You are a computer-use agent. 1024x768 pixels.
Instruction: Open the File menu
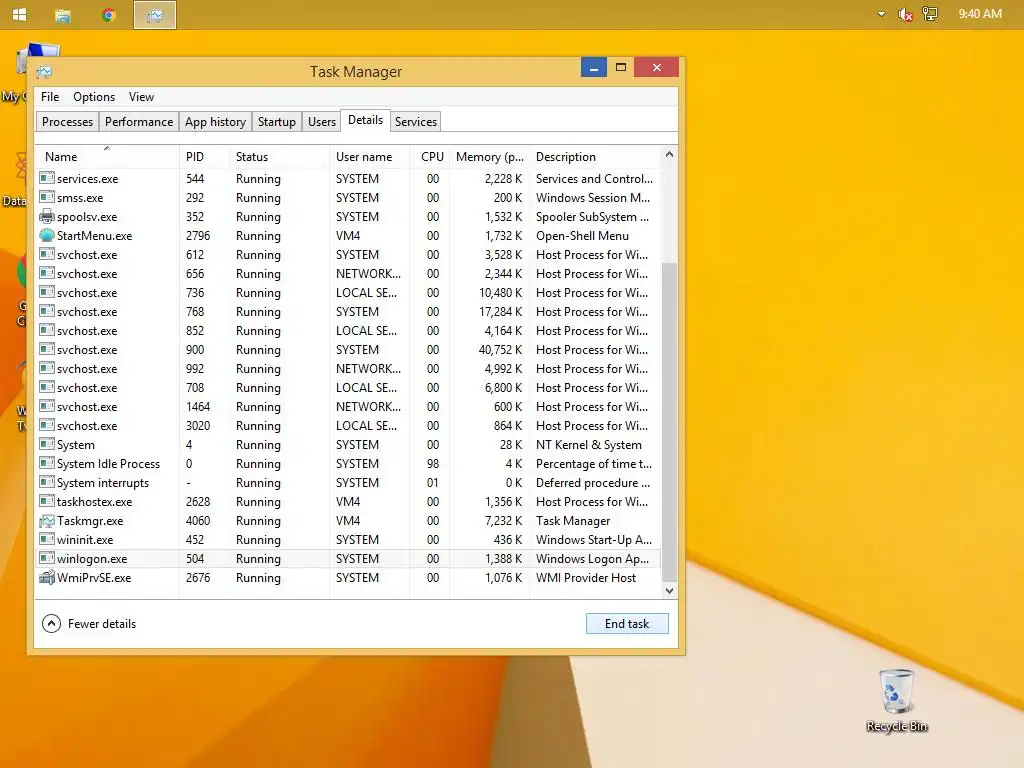(x=50, y=97)
